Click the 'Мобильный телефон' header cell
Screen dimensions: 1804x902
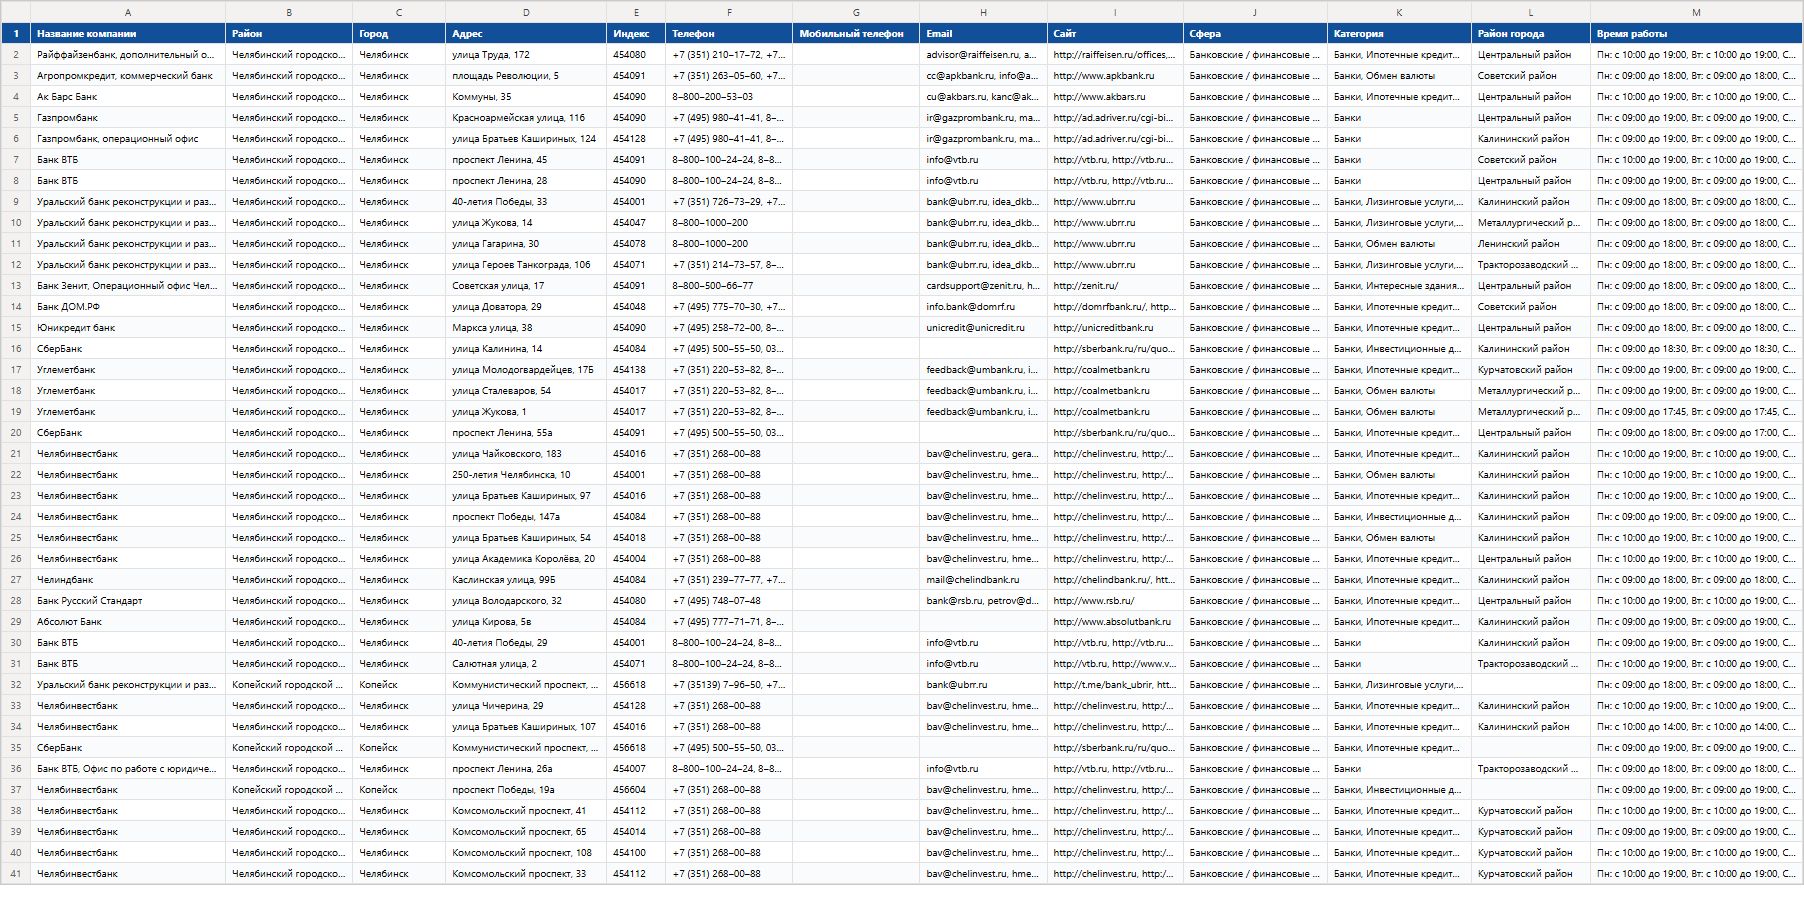click(x=856, y=34)
